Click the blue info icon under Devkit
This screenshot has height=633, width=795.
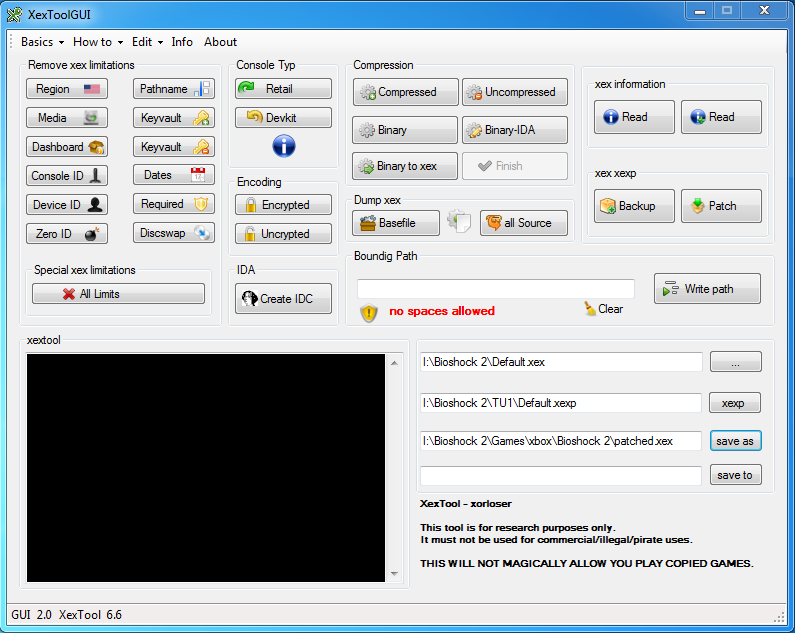[x=283, y=147]
